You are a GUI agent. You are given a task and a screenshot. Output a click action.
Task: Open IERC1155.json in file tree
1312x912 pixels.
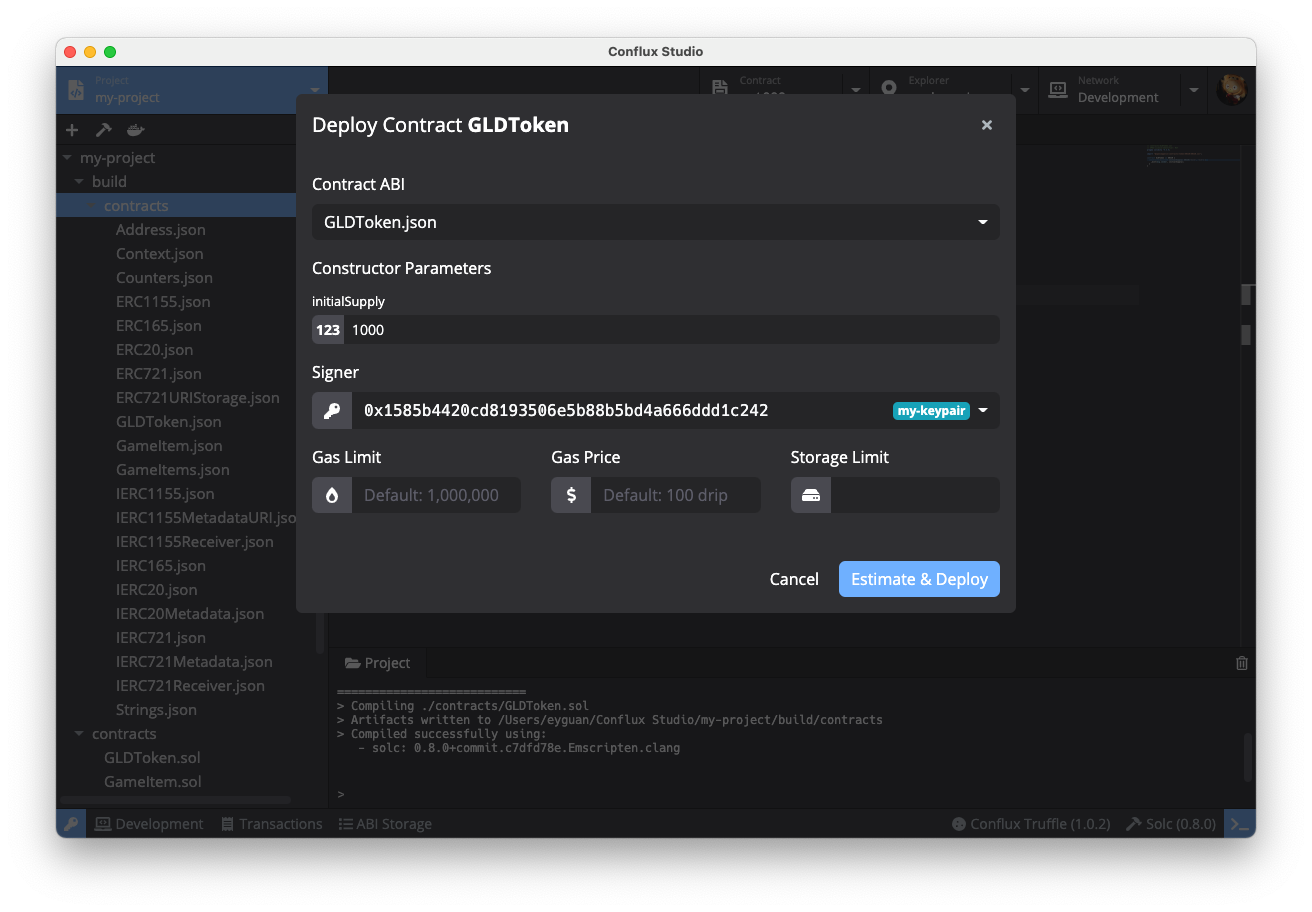click(165, 494)
